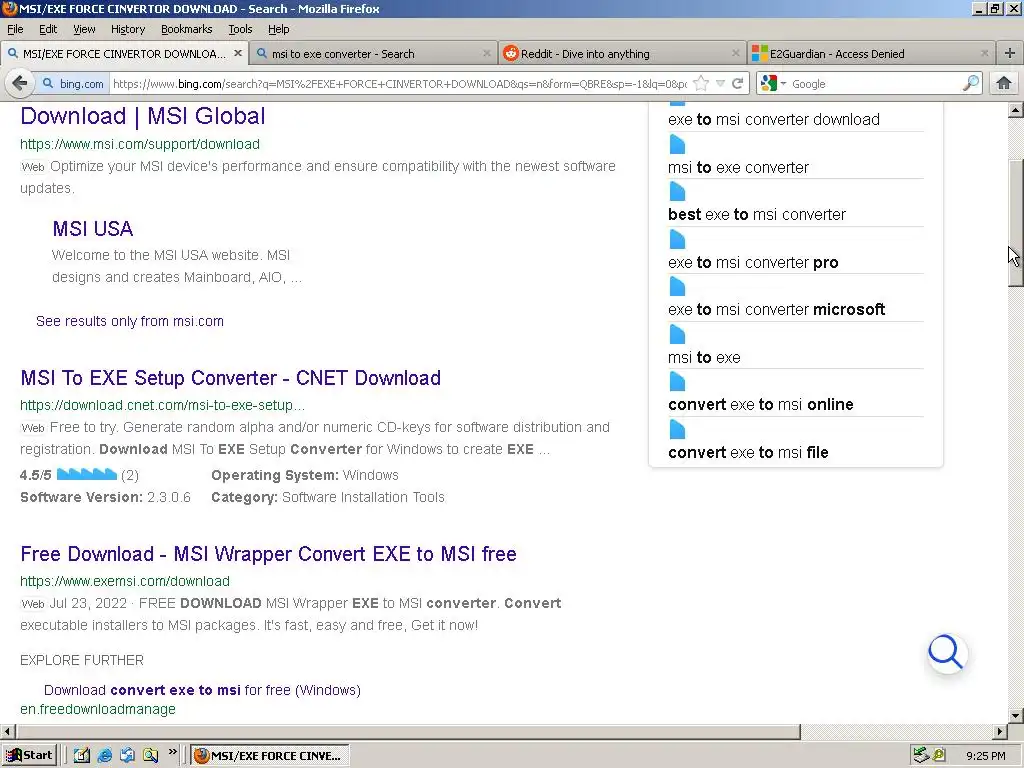Focus the Google search box
The width and height of the screenshot is (1024, 768).
[x=875, y=84]
